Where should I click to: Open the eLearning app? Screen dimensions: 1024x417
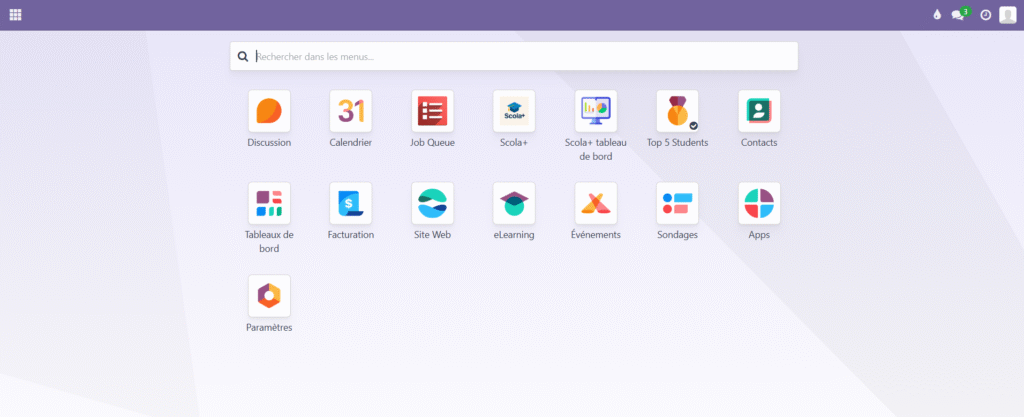pyautogui.click(x=514, y=203)
